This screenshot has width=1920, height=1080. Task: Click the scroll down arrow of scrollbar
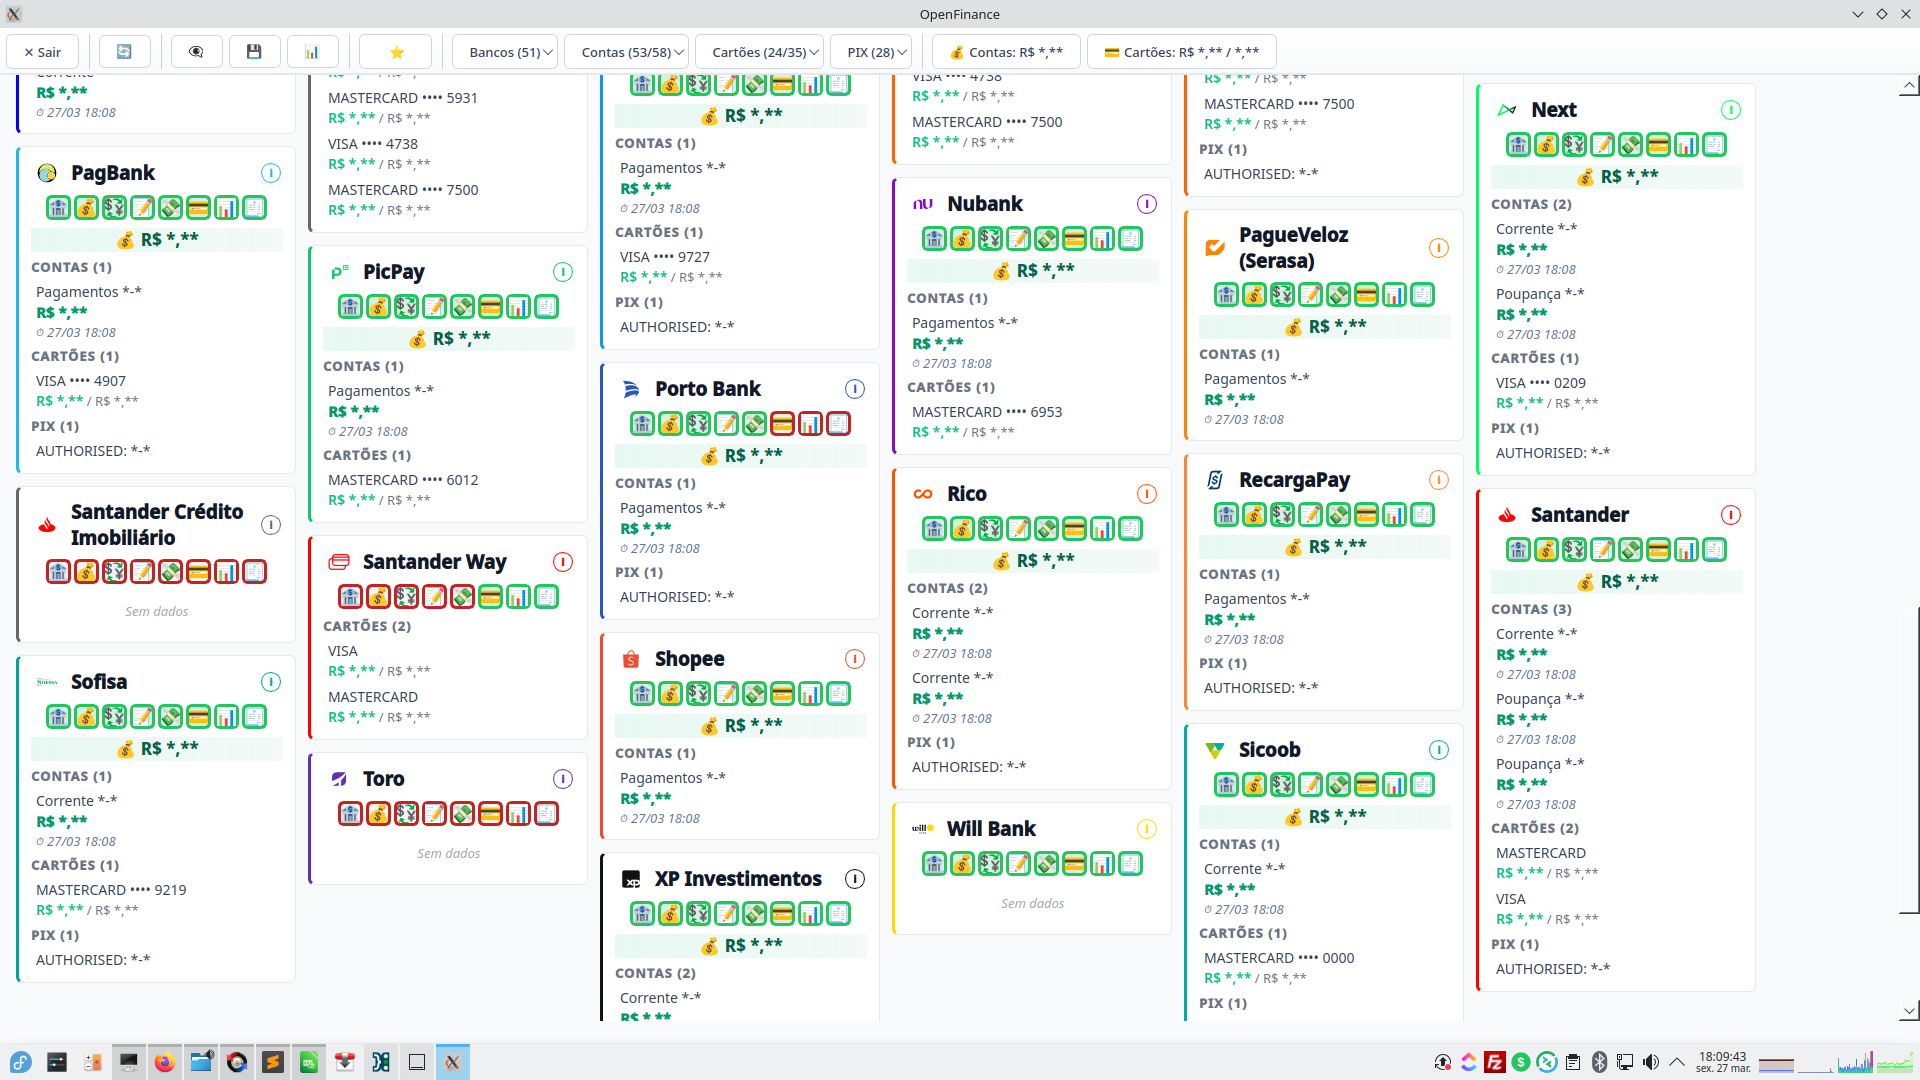(1909, 1011)
